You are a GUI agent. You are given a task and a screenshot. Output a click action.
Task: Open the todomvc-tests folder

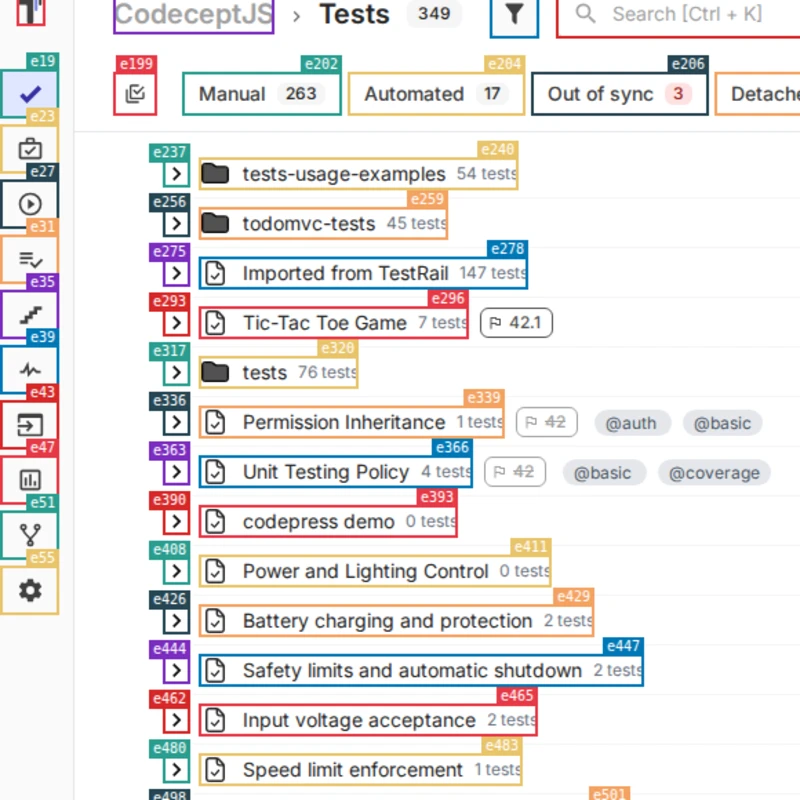point(323,223)
